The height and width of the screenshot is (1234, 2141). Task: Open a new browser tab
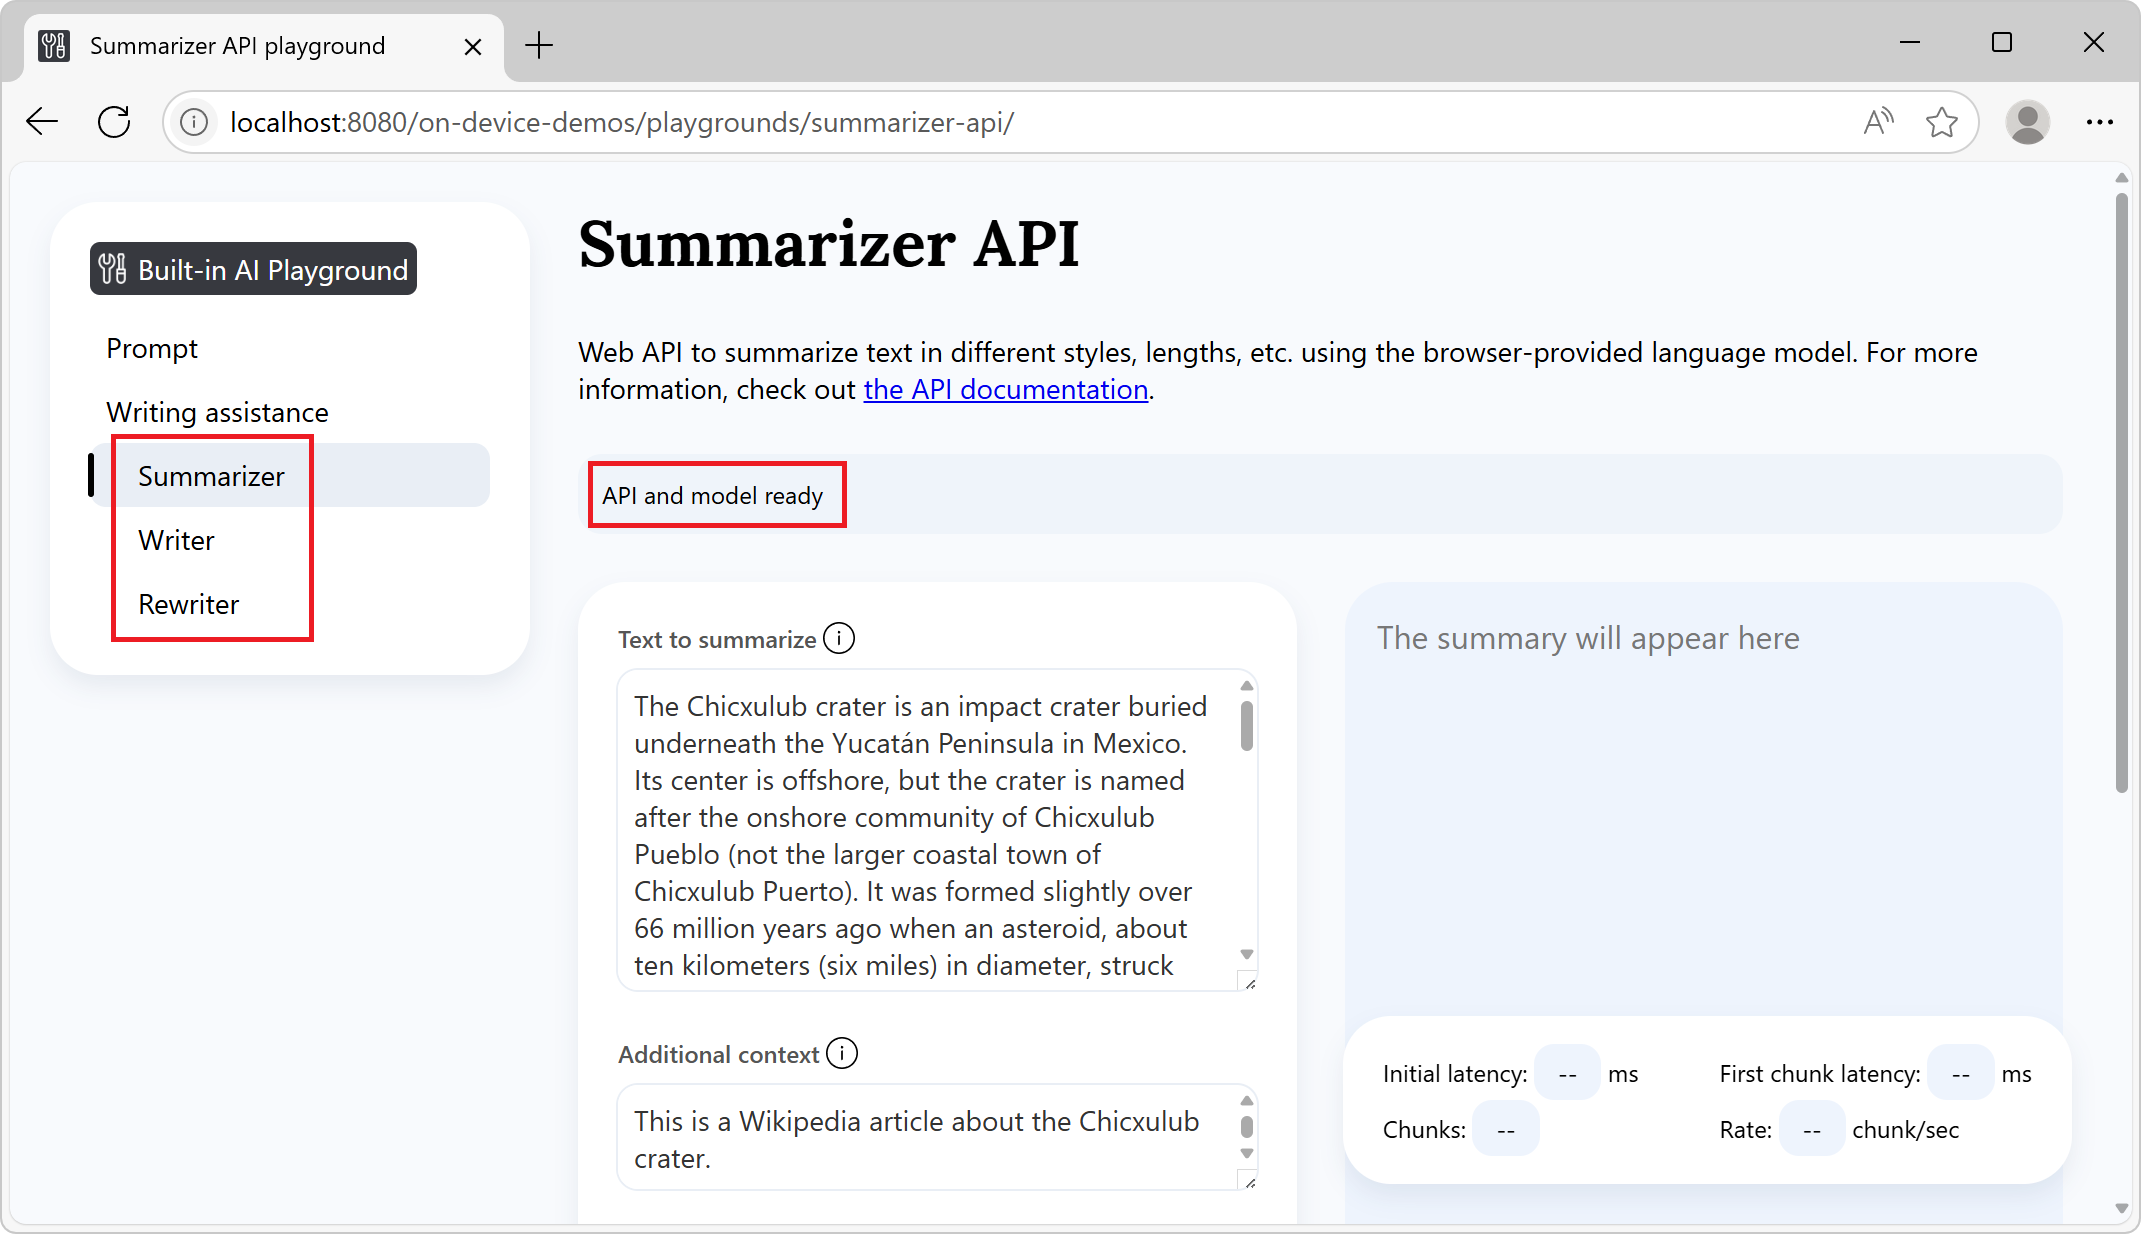coord(540,45)
